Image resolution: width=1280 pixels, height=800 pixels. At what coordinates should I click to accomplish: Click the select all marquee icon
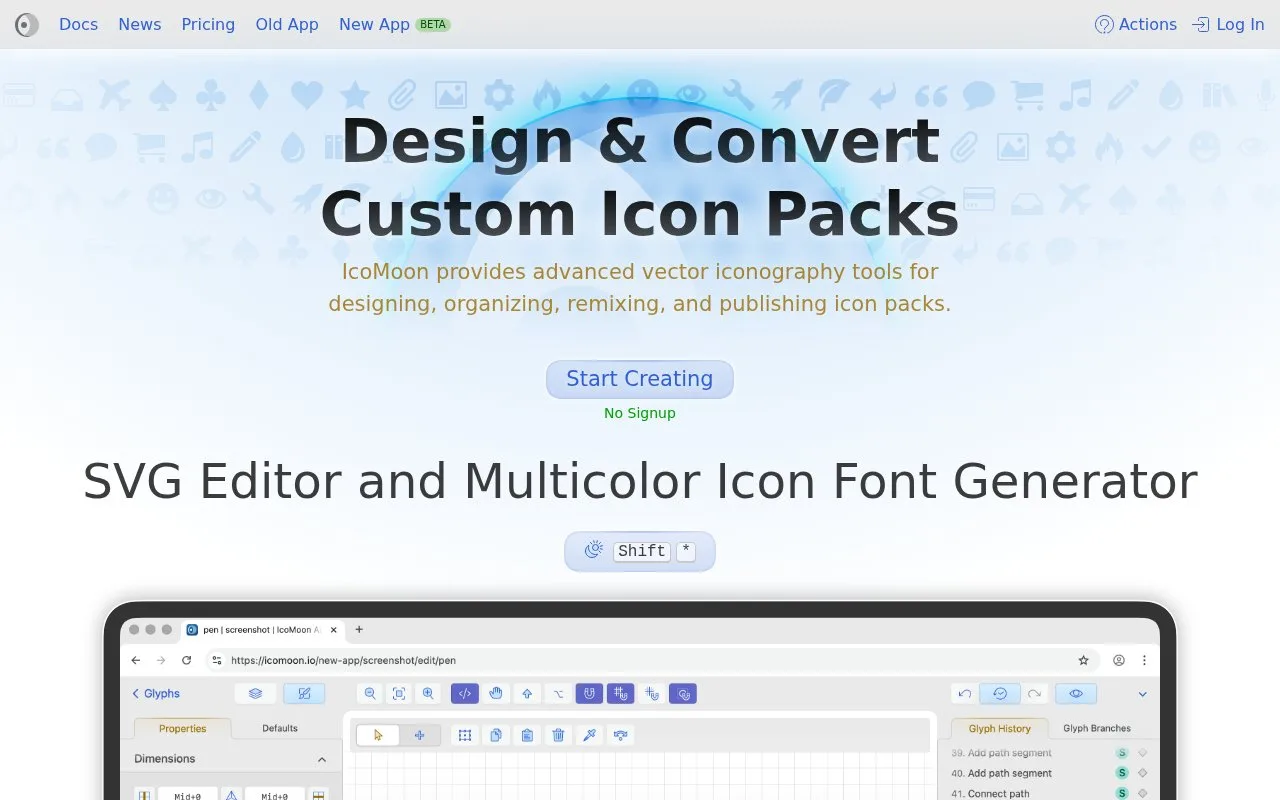coord(465,735)
